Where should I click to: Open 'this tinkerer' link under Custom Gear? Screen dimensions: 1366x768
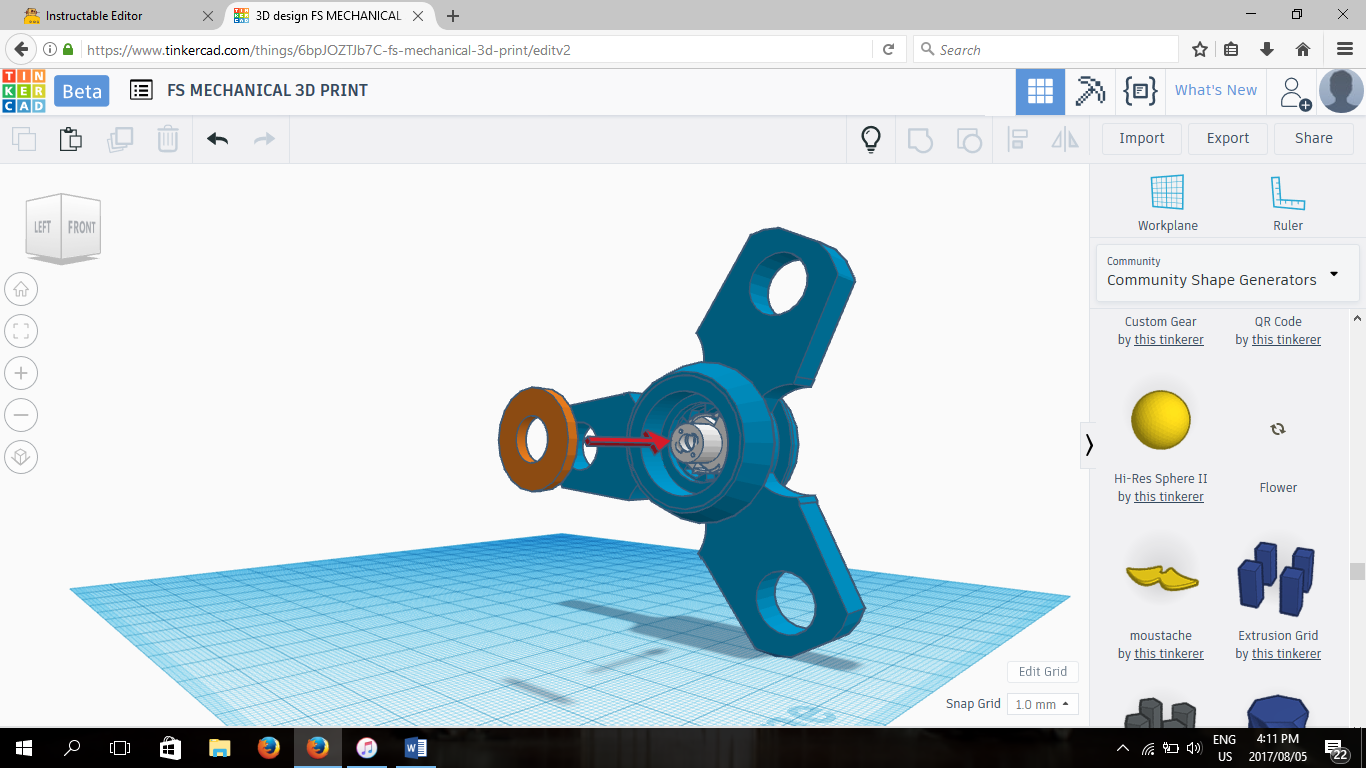pos(1169,340)
